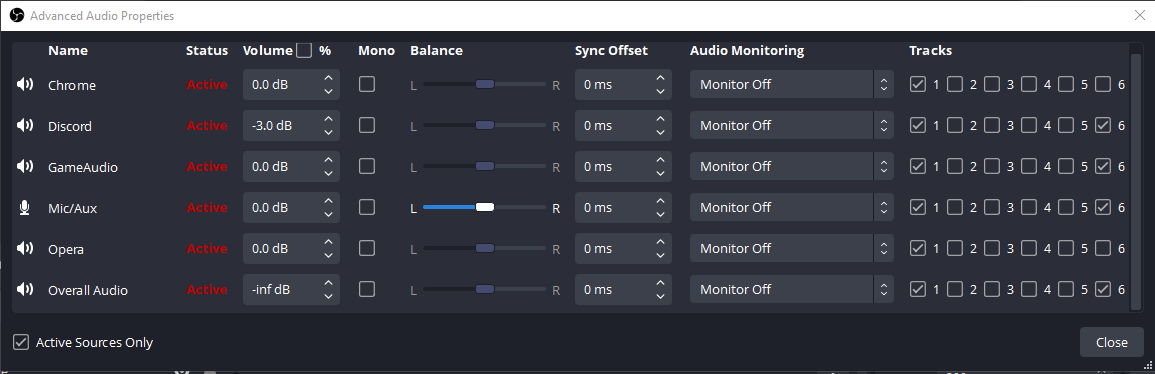The height and width of the screenshot is (374, 1155).
Task: Mute the Discord source speaker icon
Action: coord(25,126)
